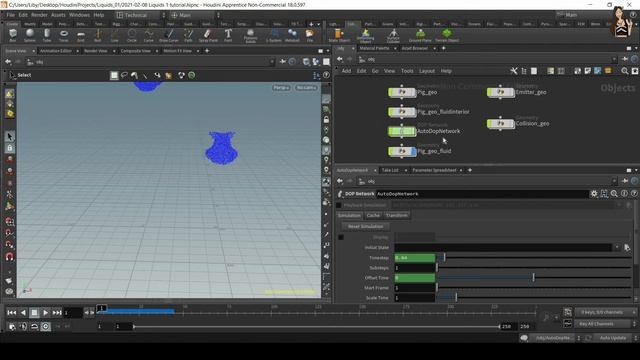This screenshot has width=640, height=360.
Task: Switch to the Transform parameter tab
Action: tap(396, 216)
